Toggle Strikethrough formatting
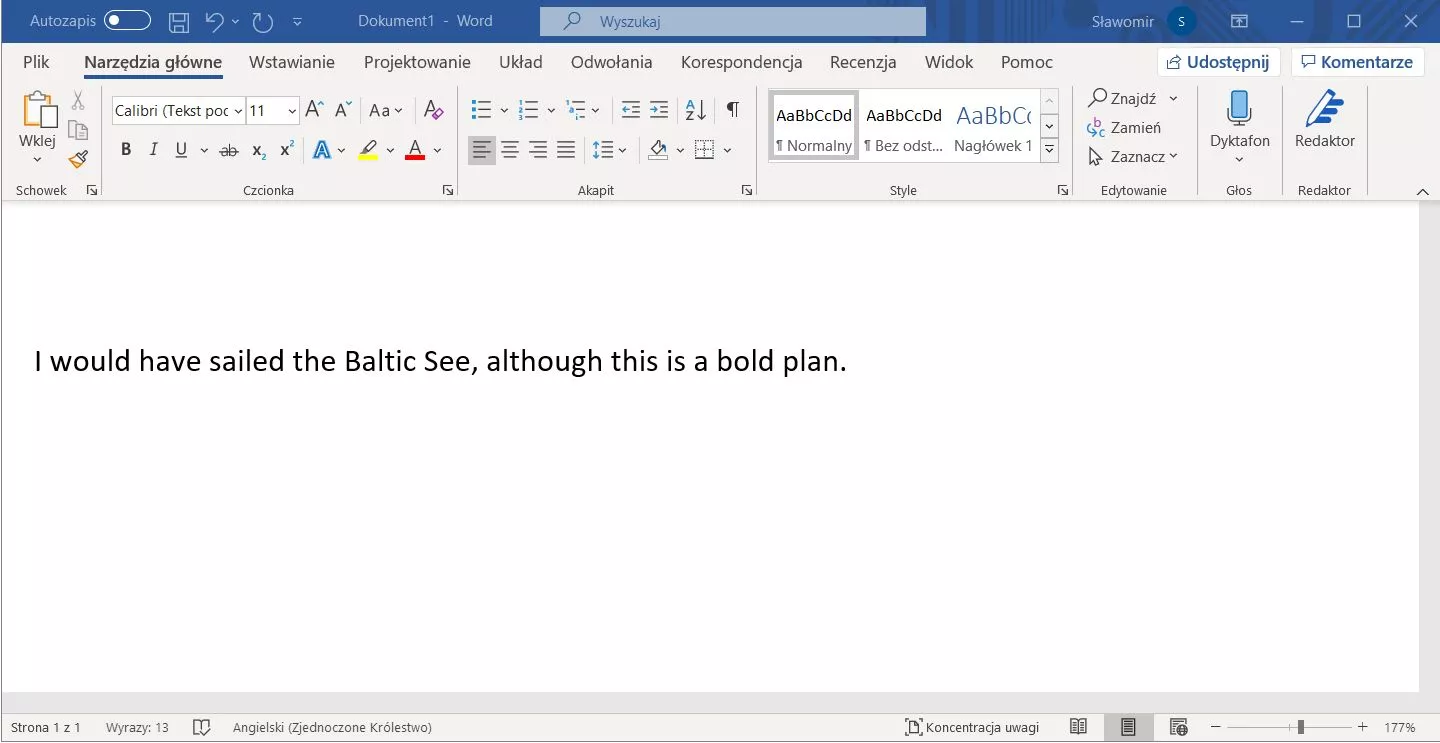The width and height of the screenshot is (1440, 743). point(229,150)
